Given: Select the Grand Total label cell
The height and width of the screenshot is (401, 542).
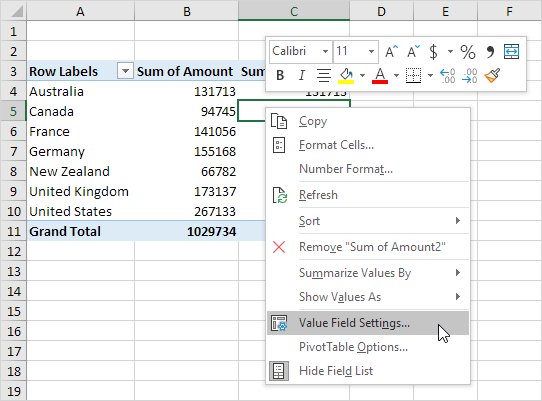Looking at the screenshot, I should click(81, 231).
